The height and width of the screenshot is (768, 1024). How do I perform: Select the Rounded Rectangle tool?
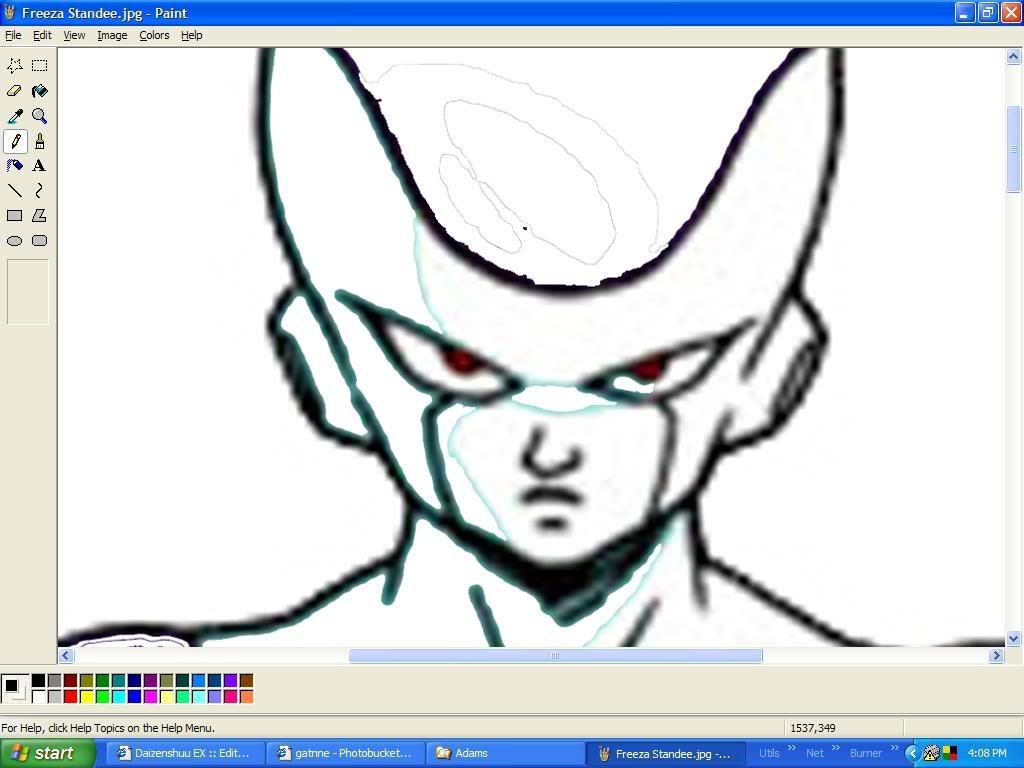[x=40, y=241]
